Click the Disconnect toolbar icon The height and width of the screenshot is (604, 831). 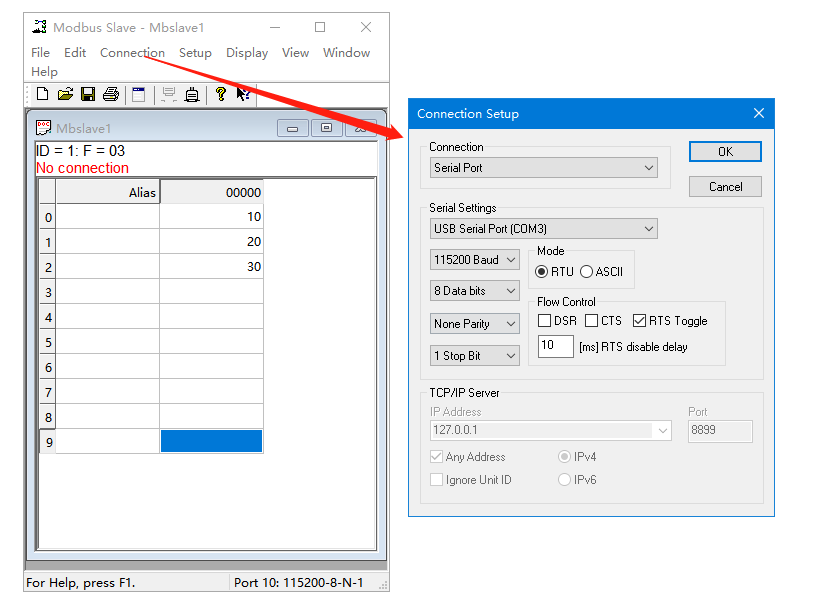click(191, 94)
